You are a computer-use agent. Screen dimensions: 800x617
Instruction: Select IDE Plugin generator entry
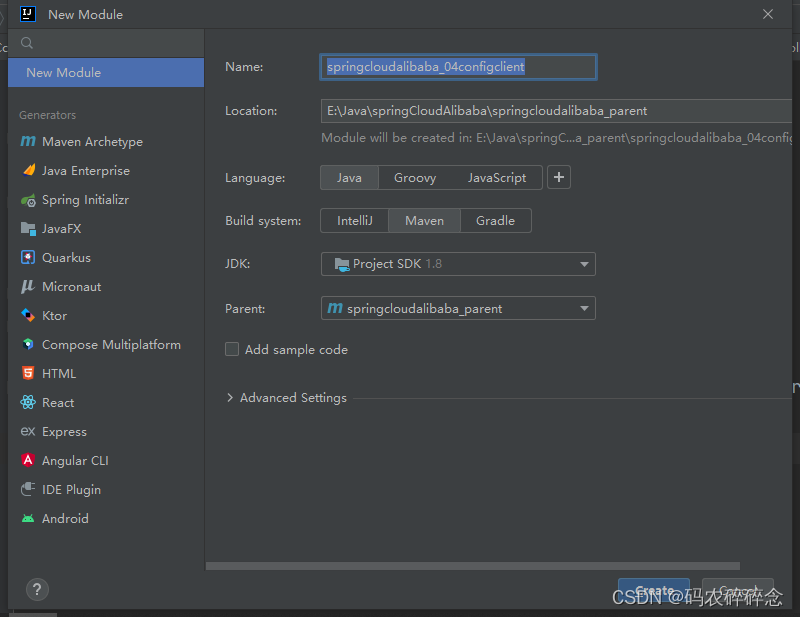pyautogui.click(x=106, y=489)
